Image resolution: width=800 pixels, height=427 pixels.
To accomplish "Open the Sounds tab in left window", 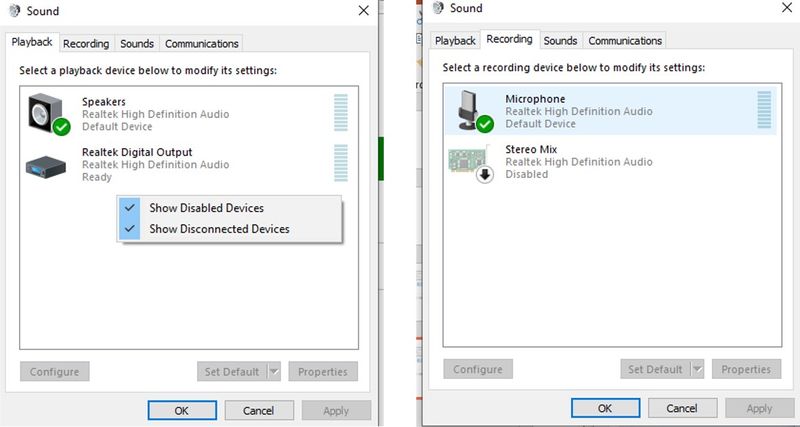I will 137,44.
